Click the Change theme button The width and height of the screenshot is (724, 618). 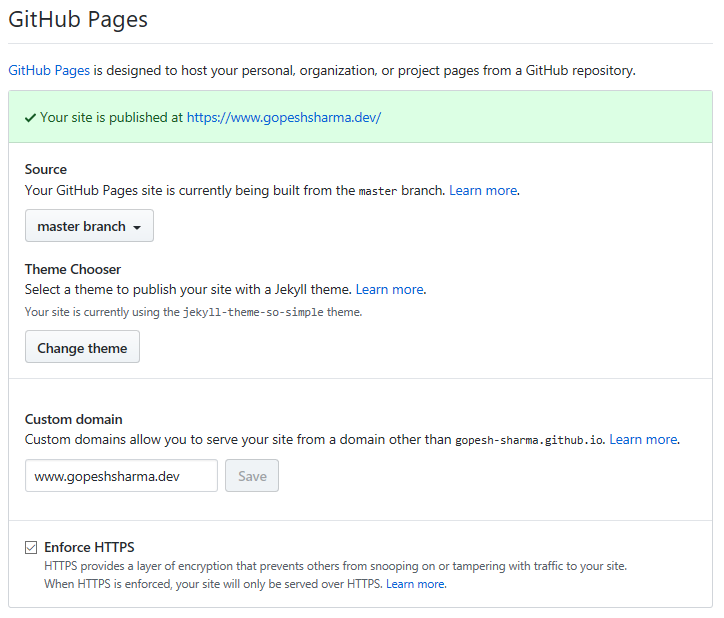coord(82,347)
